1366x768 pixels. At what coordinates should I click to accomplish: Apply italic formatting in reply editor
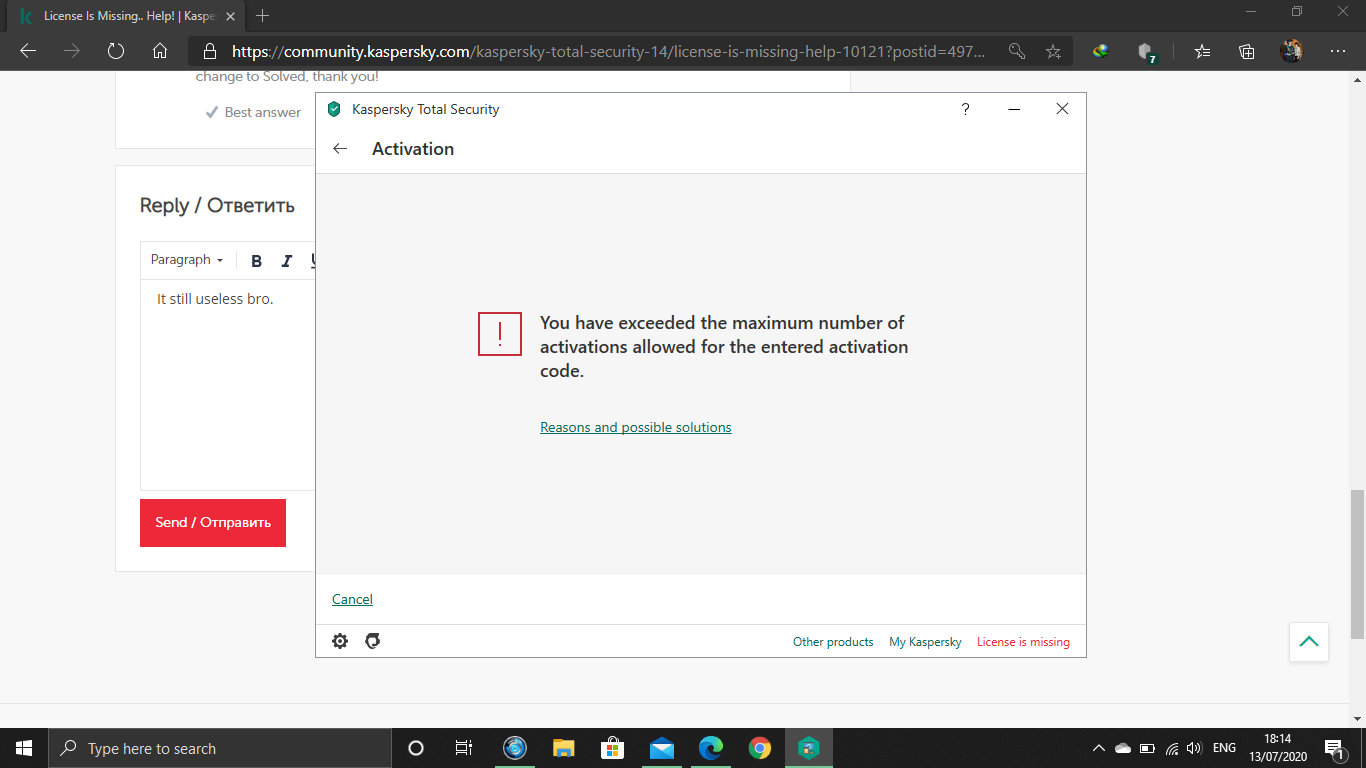tap(287, 261)
